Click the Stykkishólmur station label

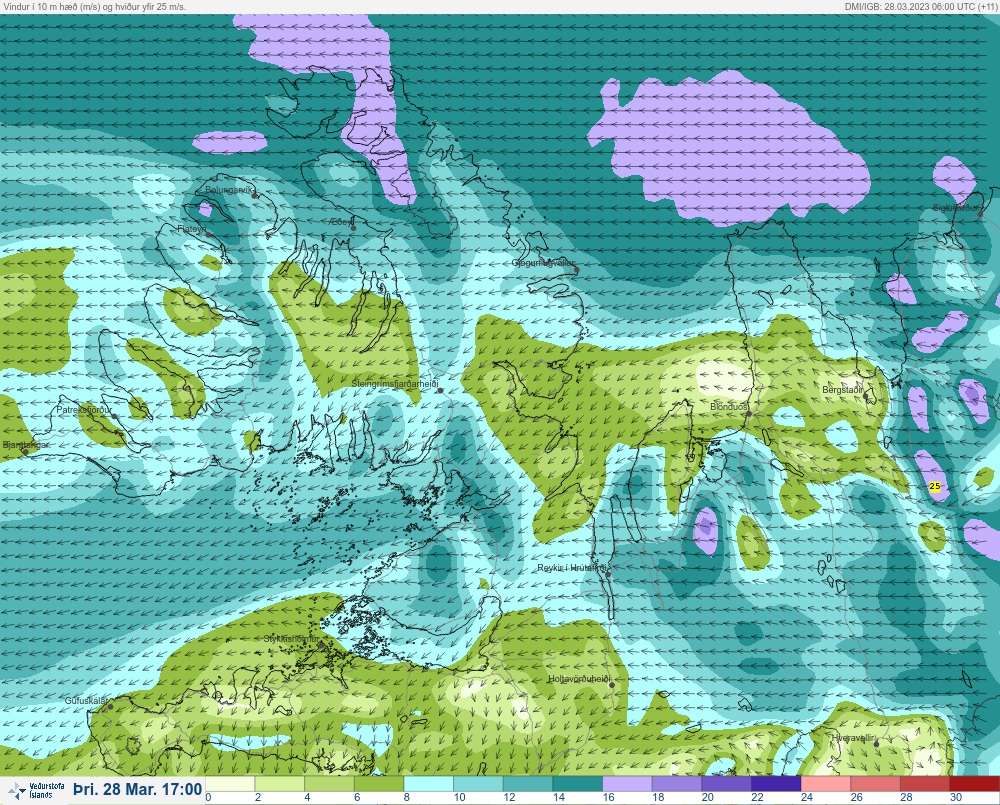(291, 639)
